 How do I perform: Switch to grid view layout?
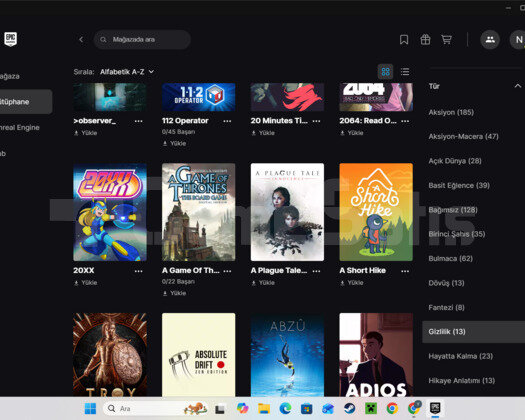(x=385, y=71)
